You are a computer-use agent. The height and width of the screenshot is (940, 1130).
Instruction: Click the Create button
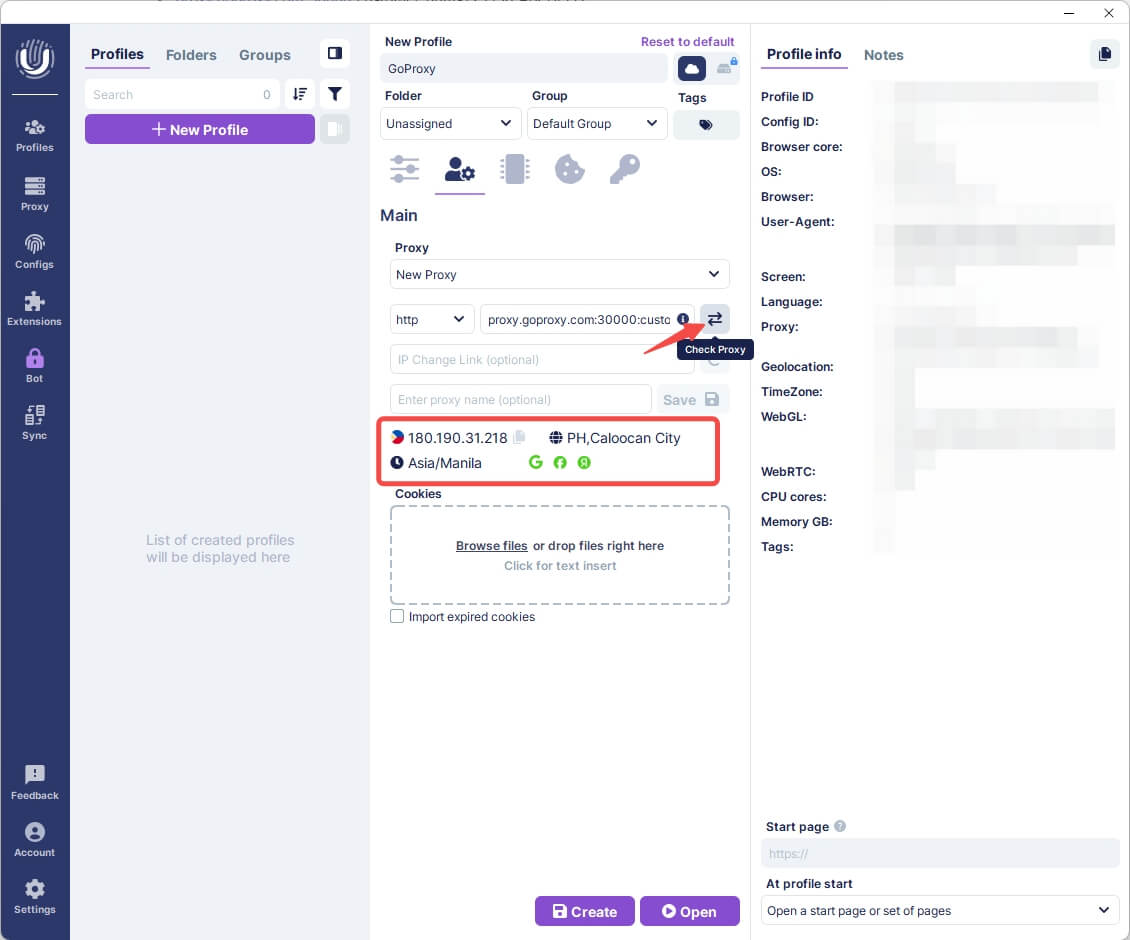point(584,911)
